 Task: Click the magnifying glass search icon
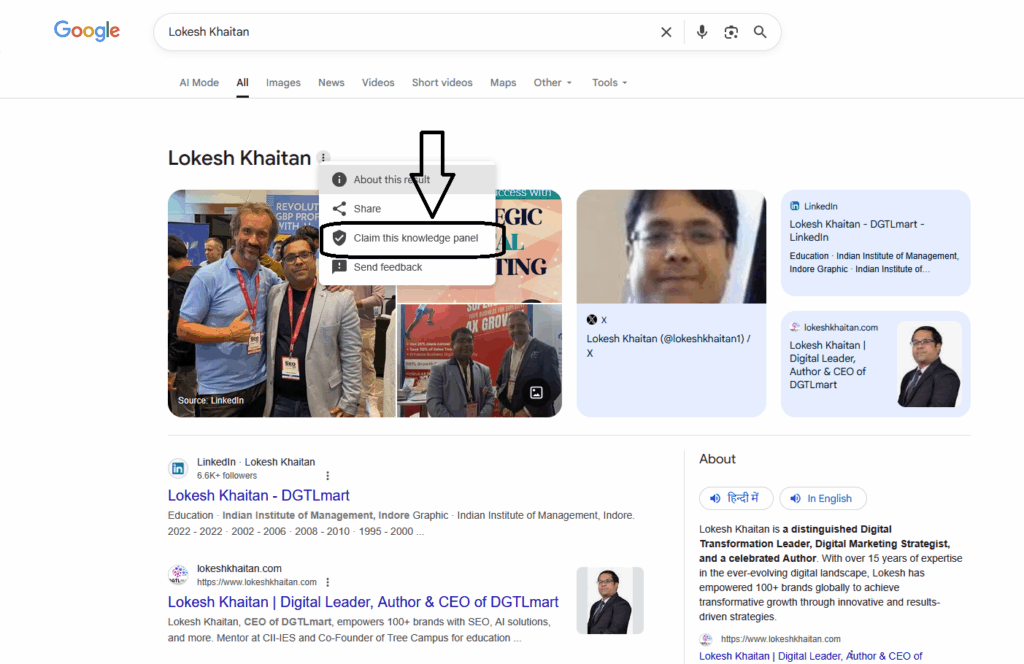(x=760, y=32)
